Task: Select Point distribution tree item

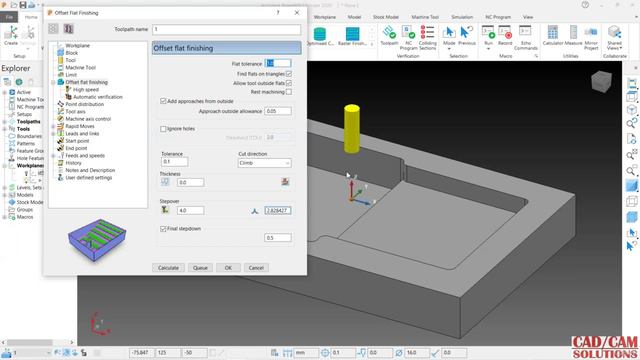Action: click(84, 104)
